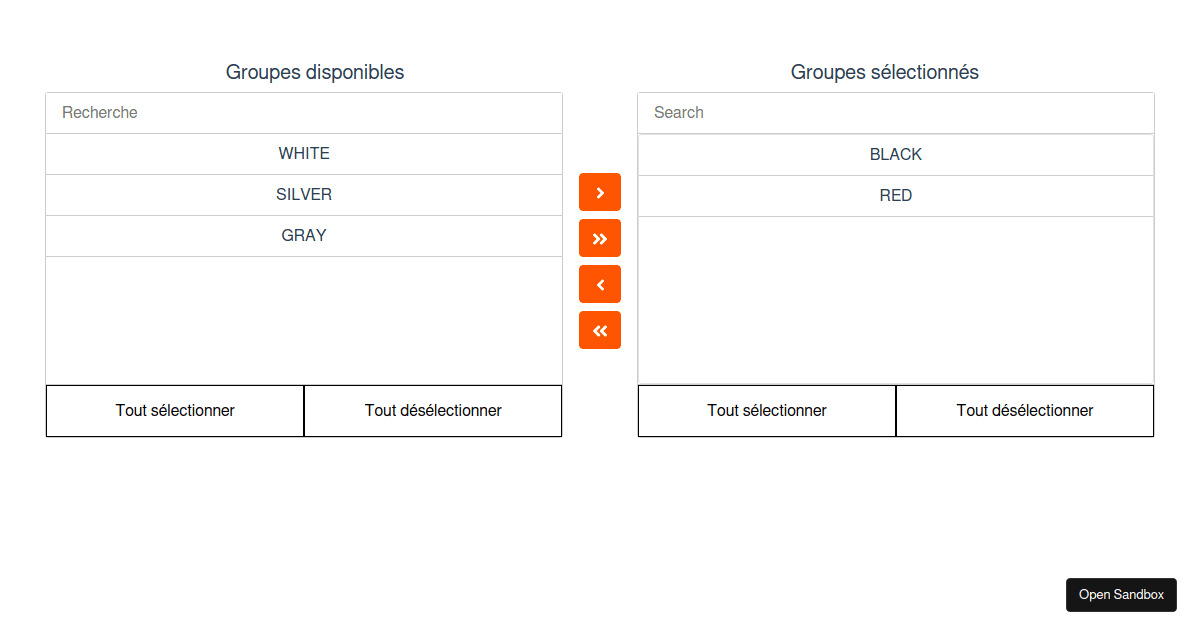Focus the Search input in selected groups
The image size is (1200, 630).
(x=896, y=113)
